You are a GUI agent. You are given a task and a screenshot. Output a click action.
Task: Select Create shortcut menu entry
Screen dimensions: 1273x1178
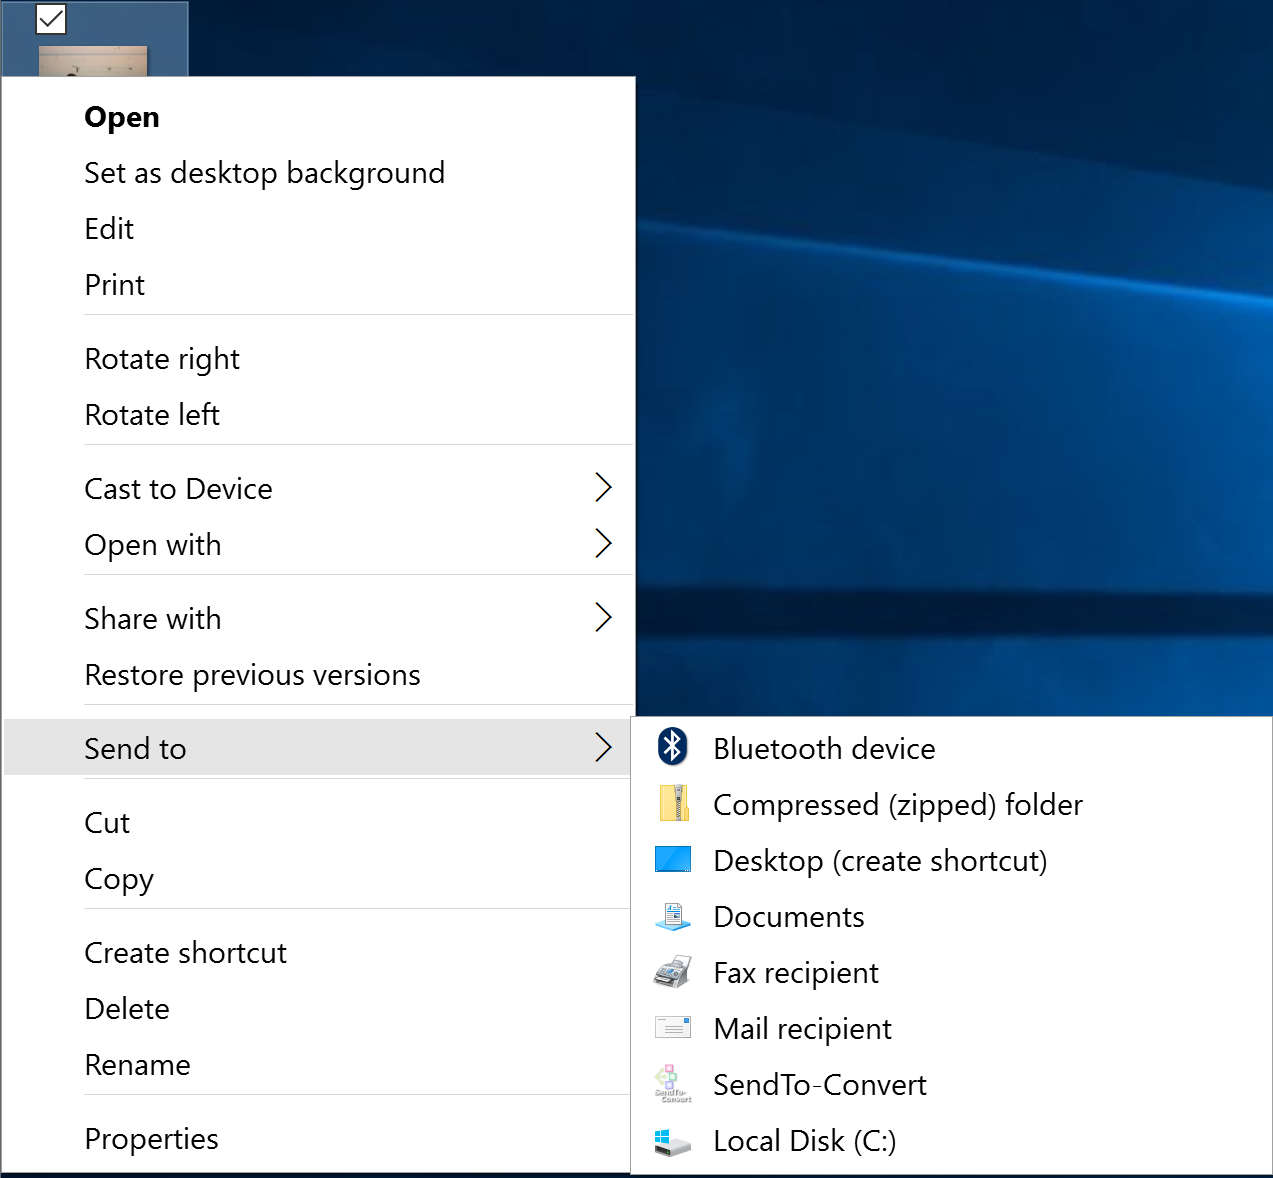[185, 953]
